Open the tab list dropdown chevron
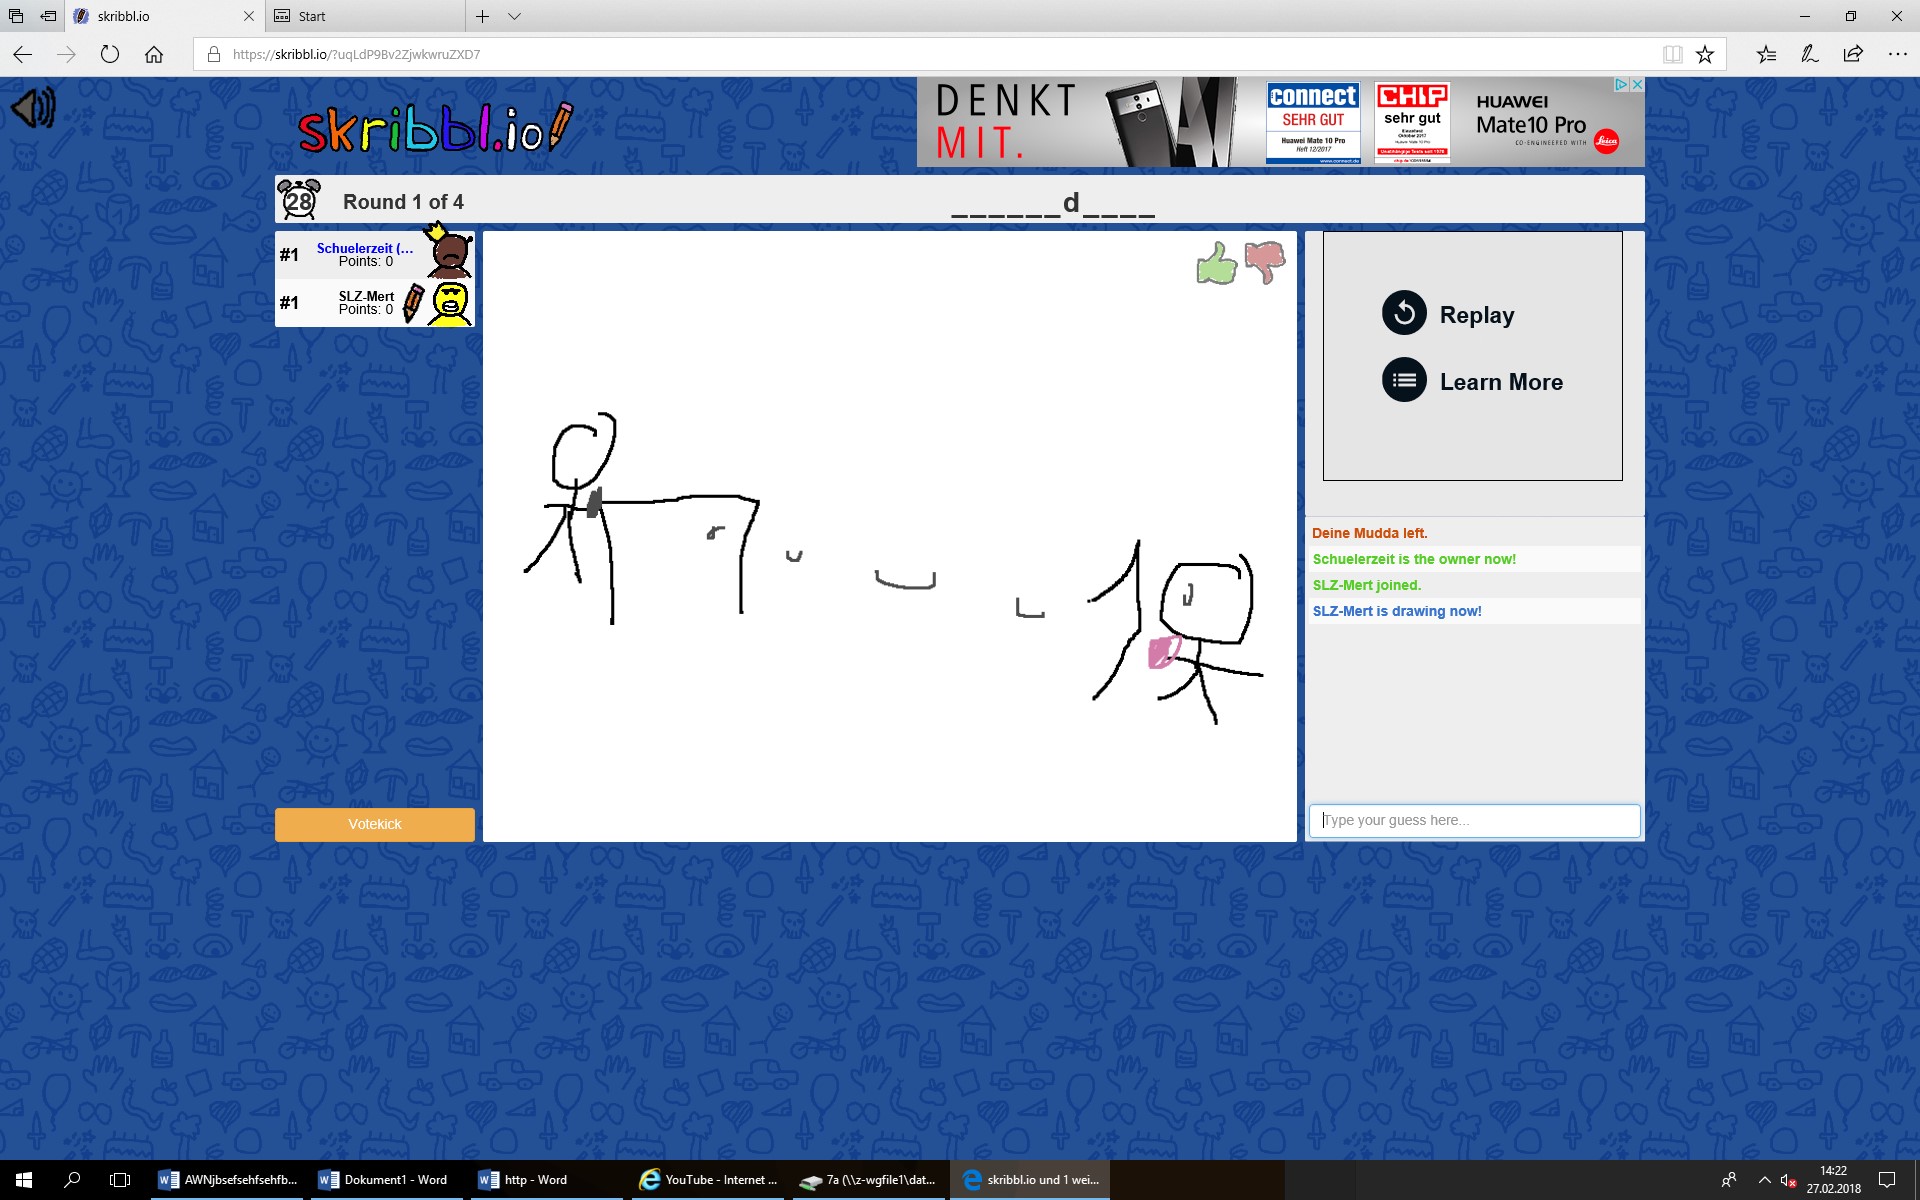The image size is (1920, 1200). point(514,16)
